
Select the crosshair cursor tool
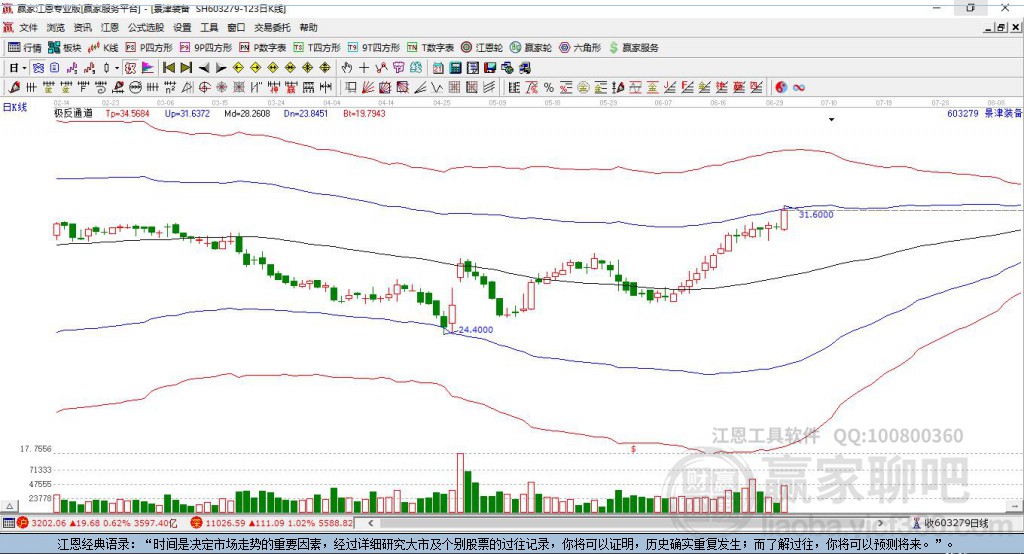[x=364, y=68]
